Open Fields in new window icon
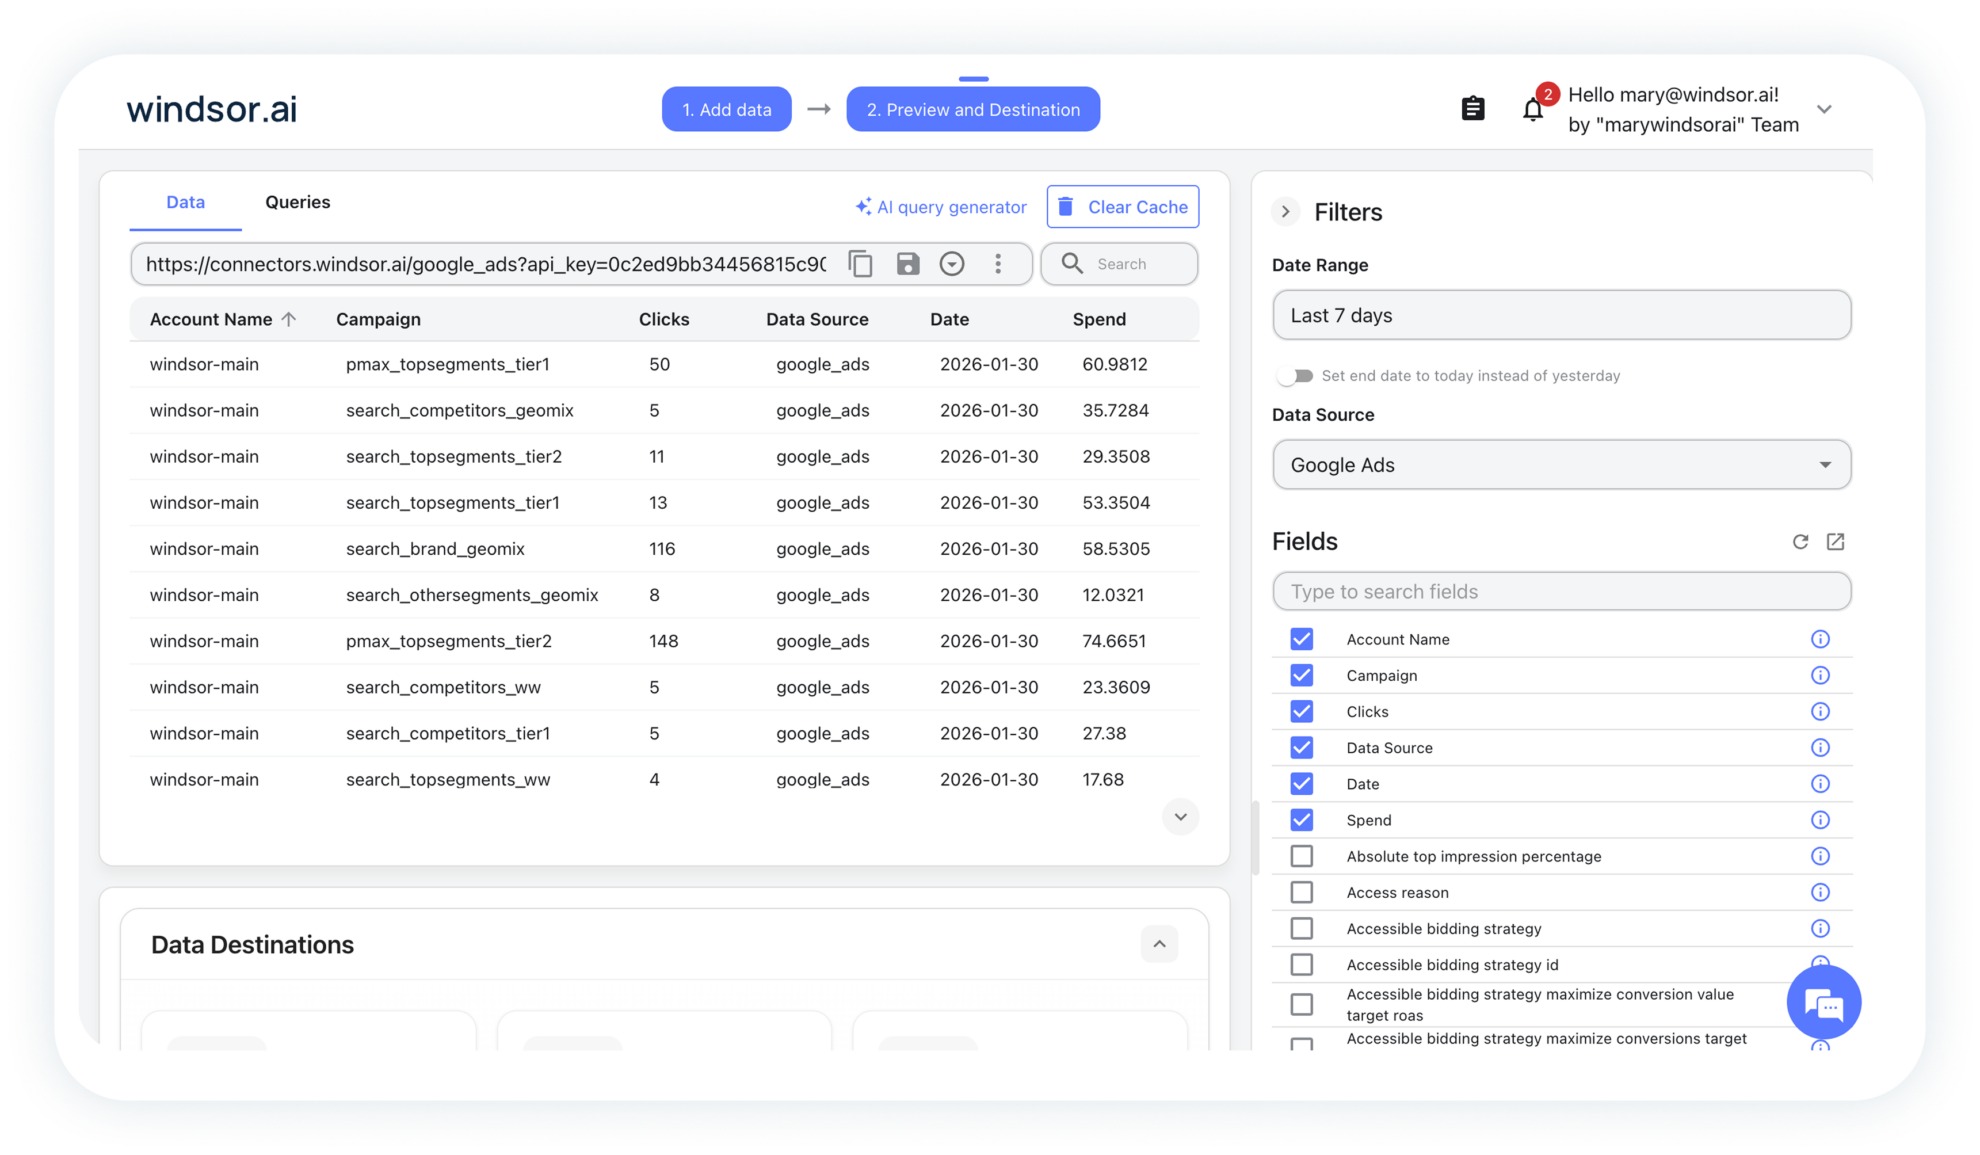Screen dimensions: 1980x1155 point(1835,542)
